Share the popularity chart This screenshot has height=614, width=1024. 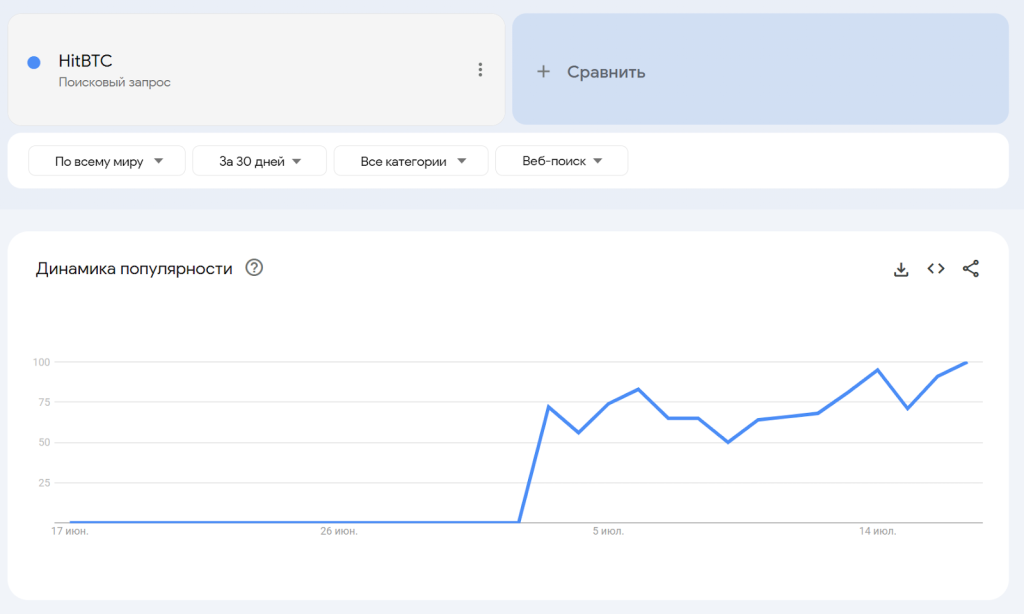coord(971,269)
